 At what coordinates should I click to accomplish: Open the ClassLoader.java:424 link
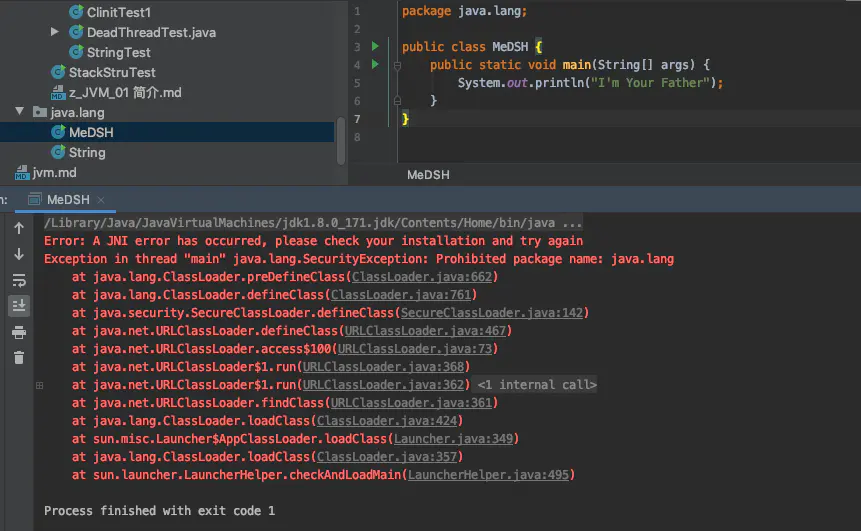387,421
